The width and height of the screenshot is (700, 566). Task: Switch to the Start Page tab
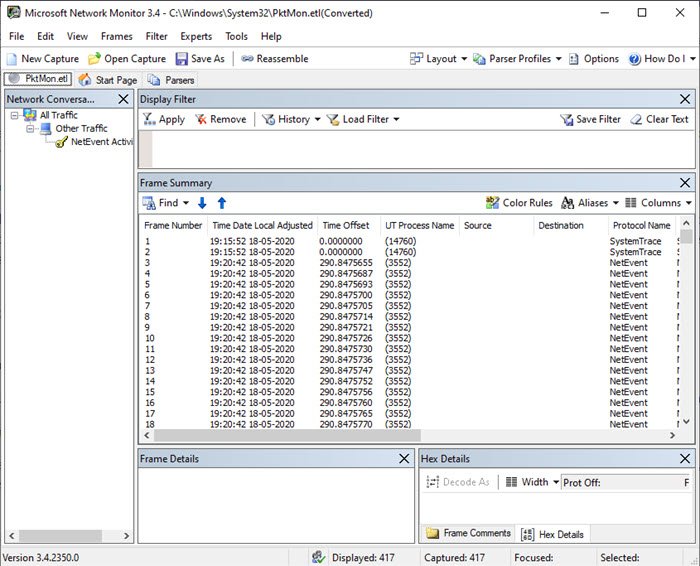pyautogui.click(x=108, y=80)
